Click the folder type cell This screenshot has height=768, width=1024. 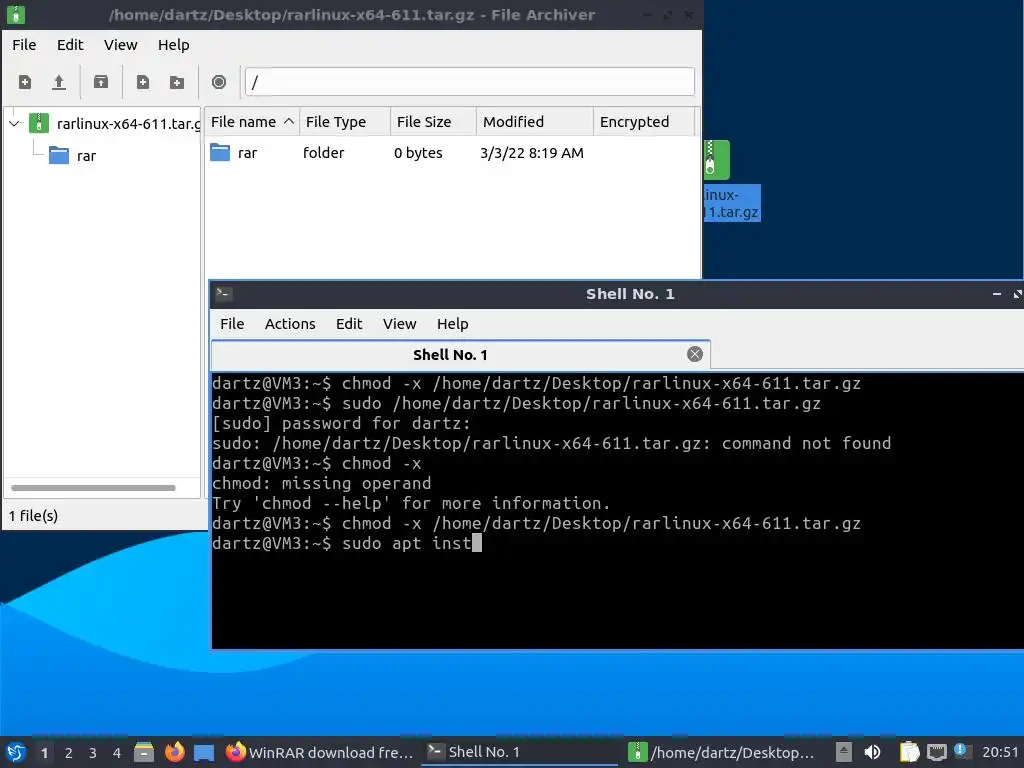point(323,153)
